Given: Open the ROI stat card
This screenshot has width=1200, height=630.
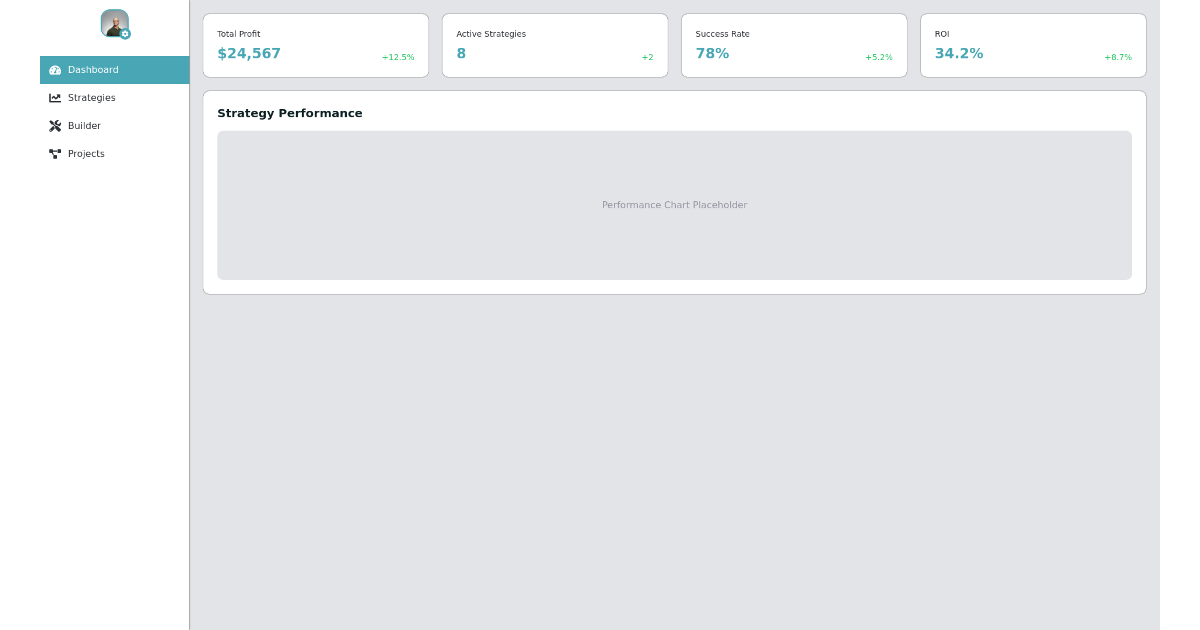Looking at the screenshot, I should click(x=1033, y=45).
